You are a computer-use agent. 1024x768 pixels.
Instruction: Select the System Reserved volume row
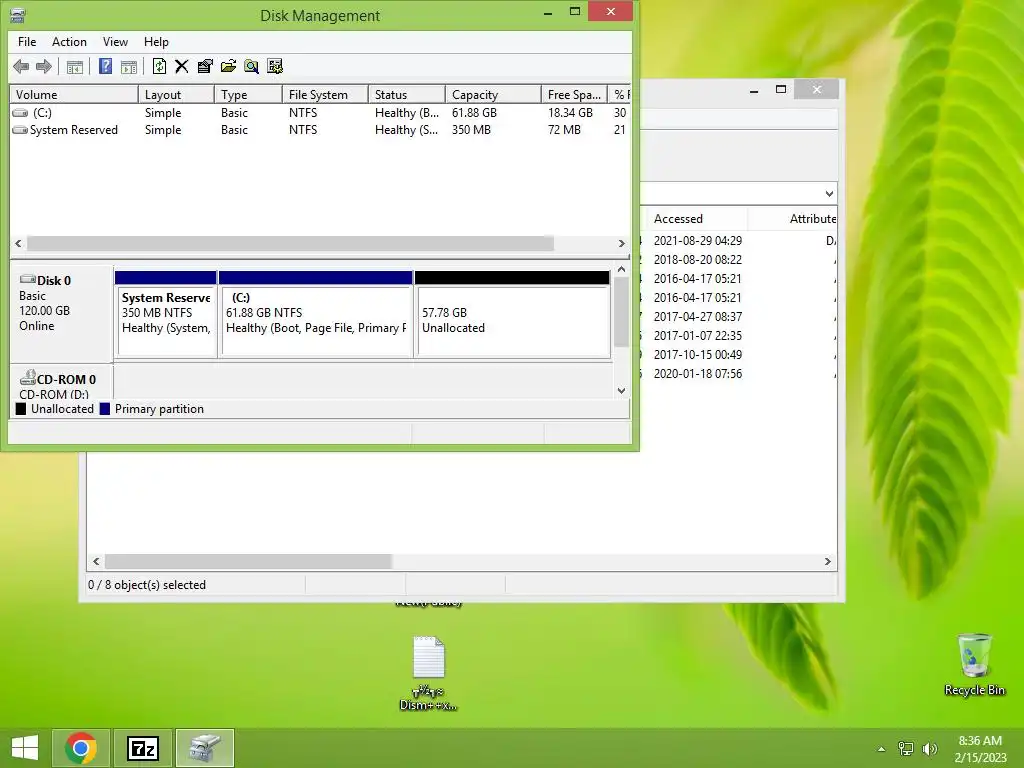point(320,130)
